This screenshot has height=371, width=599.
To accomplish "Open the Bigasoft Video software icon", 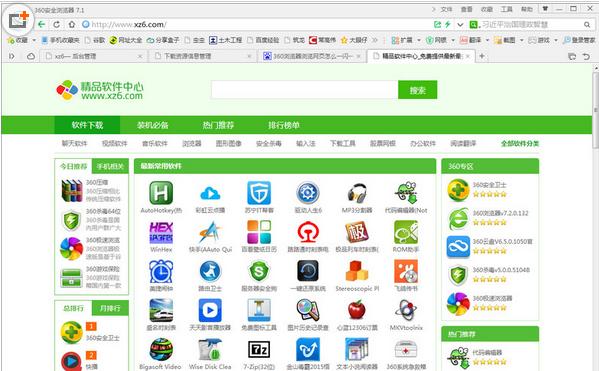I will [161, 350].
